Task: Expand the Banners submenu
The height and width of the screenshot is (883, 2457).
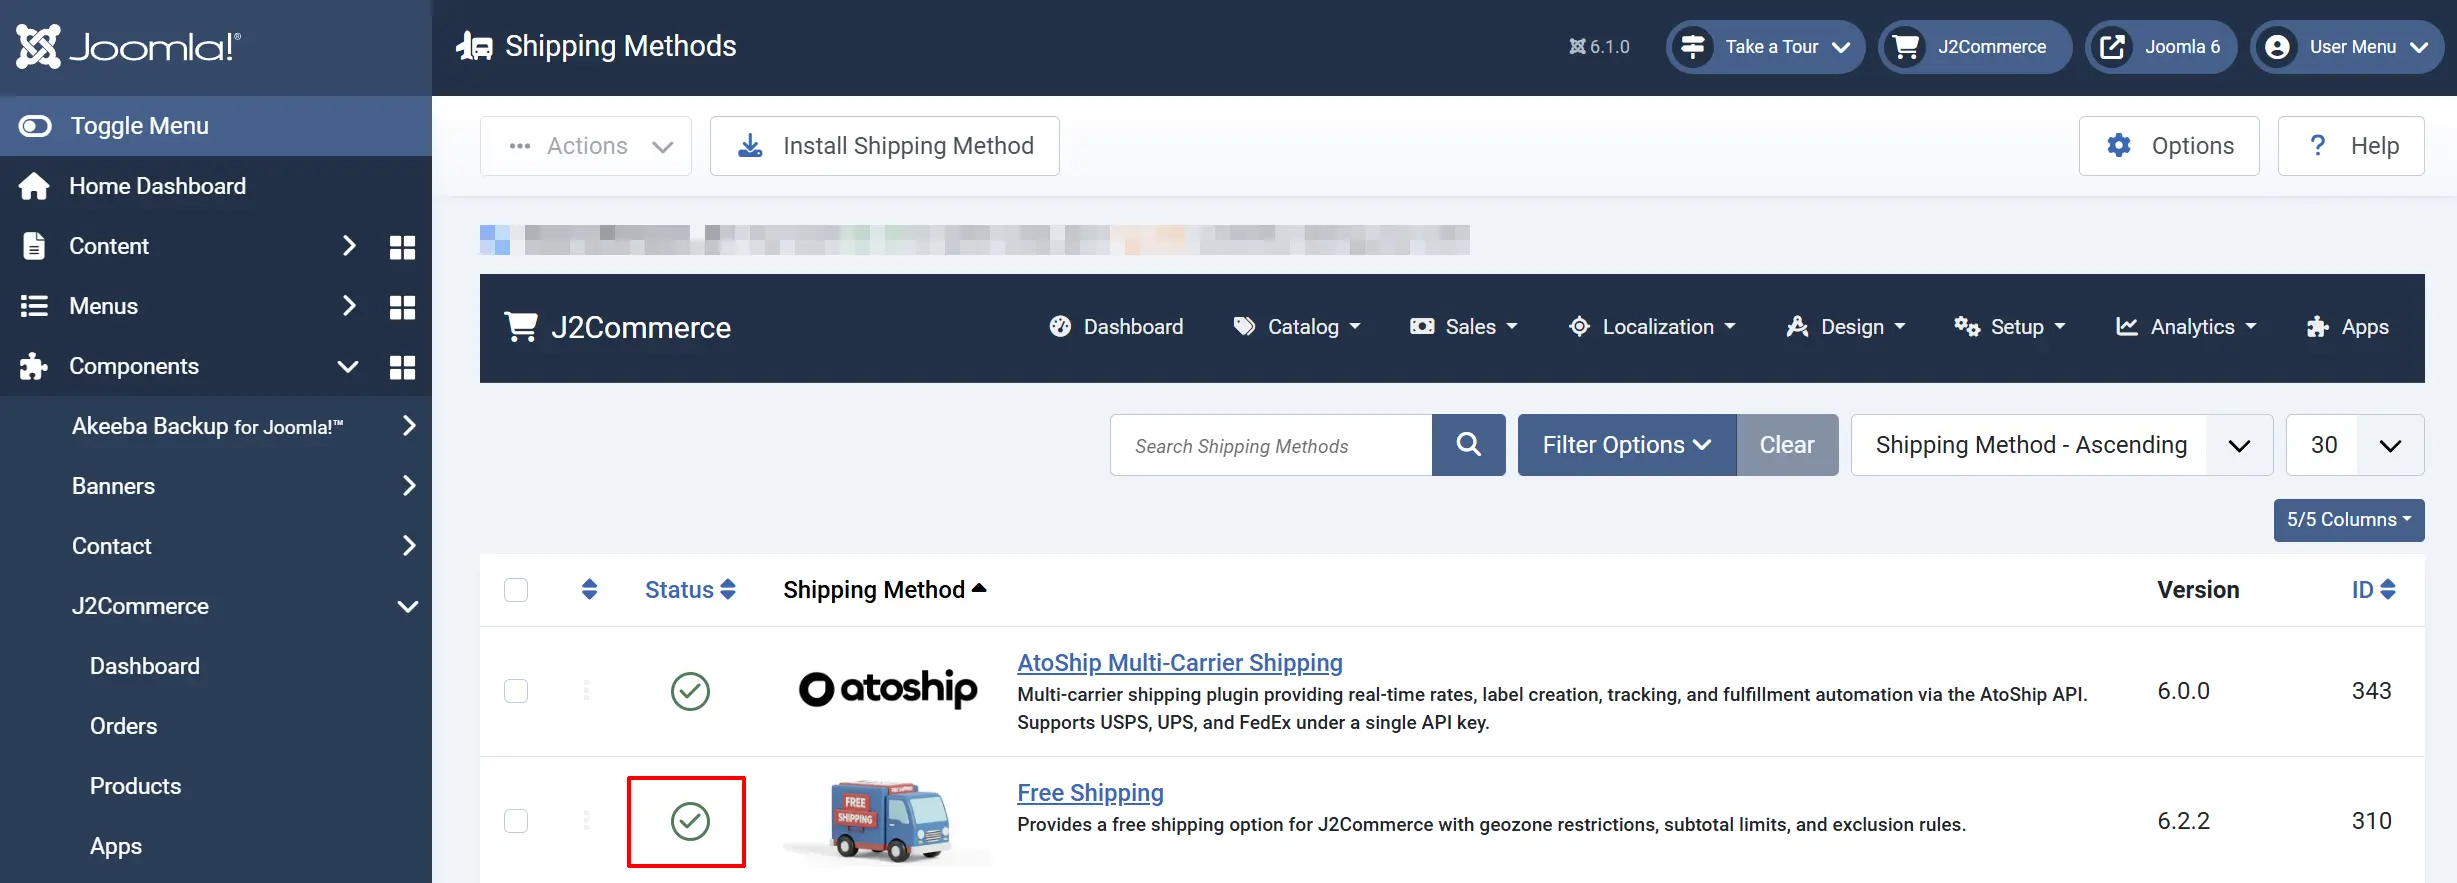Action: [x=408, y=486]
